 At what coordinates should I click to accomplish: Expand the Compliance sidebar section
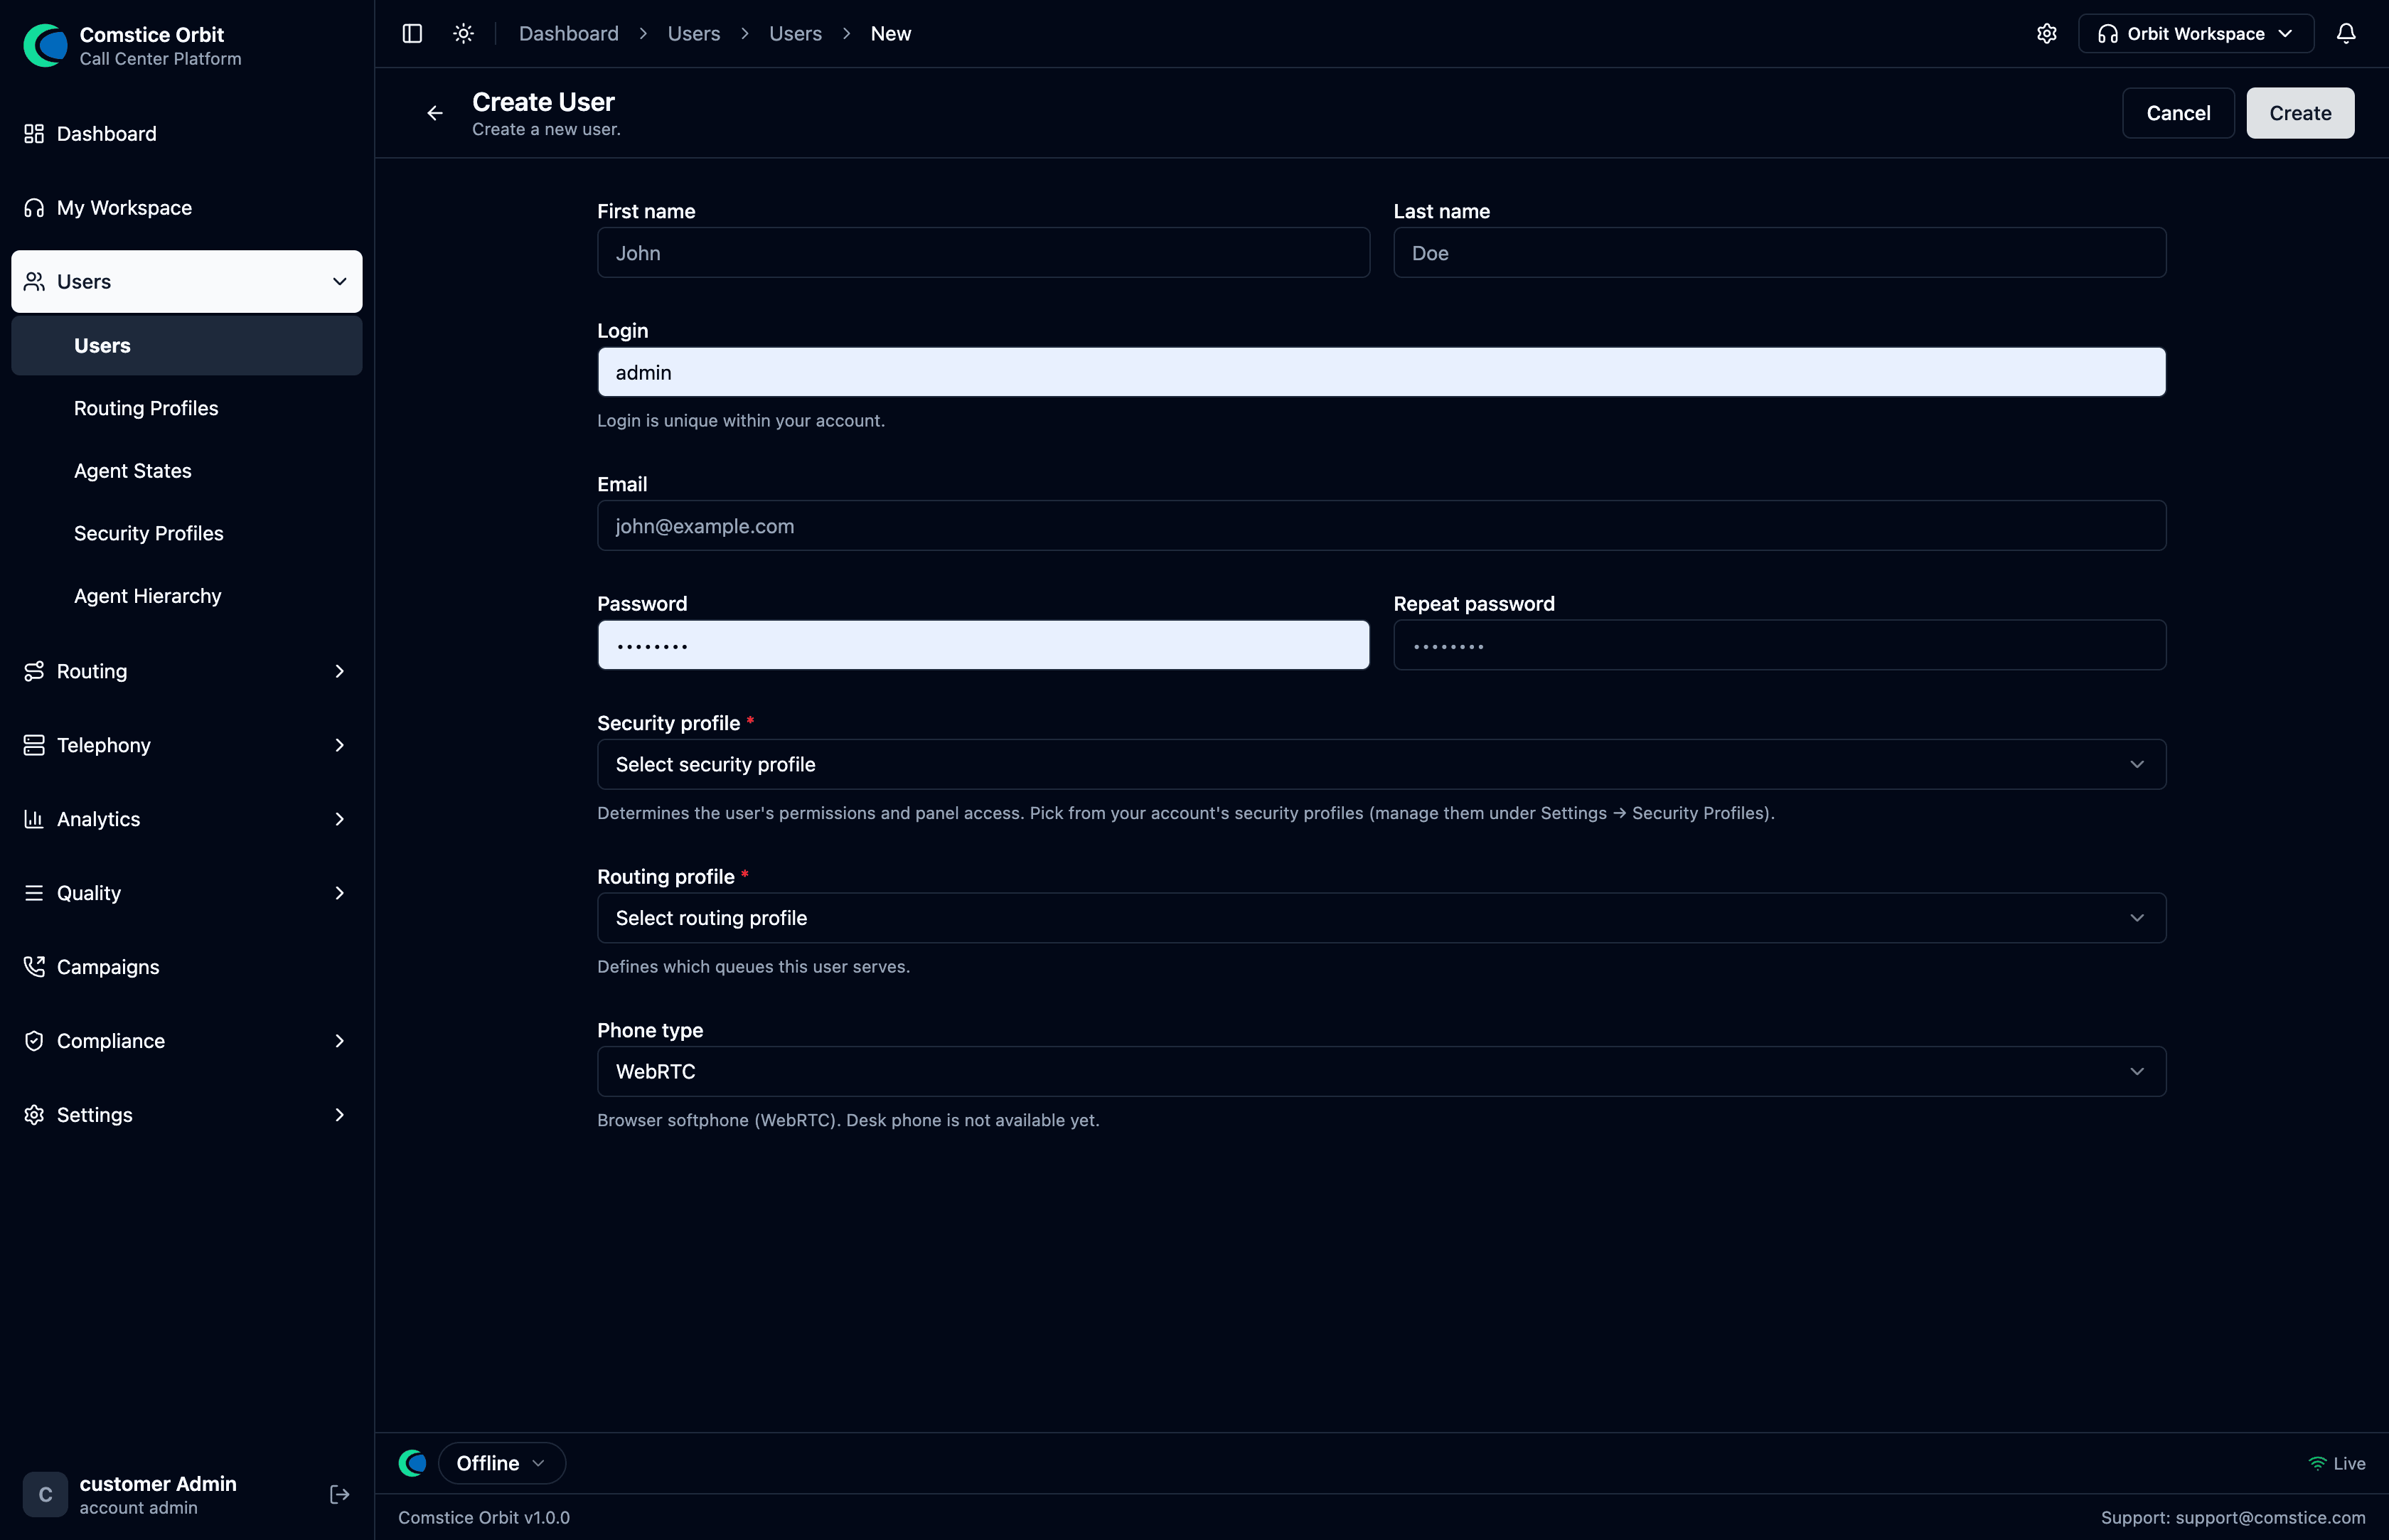coord(339,1041)
